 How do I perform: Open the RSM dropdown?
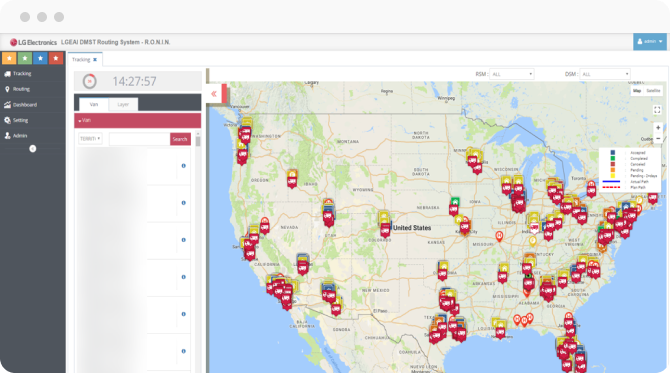(511, 74)
